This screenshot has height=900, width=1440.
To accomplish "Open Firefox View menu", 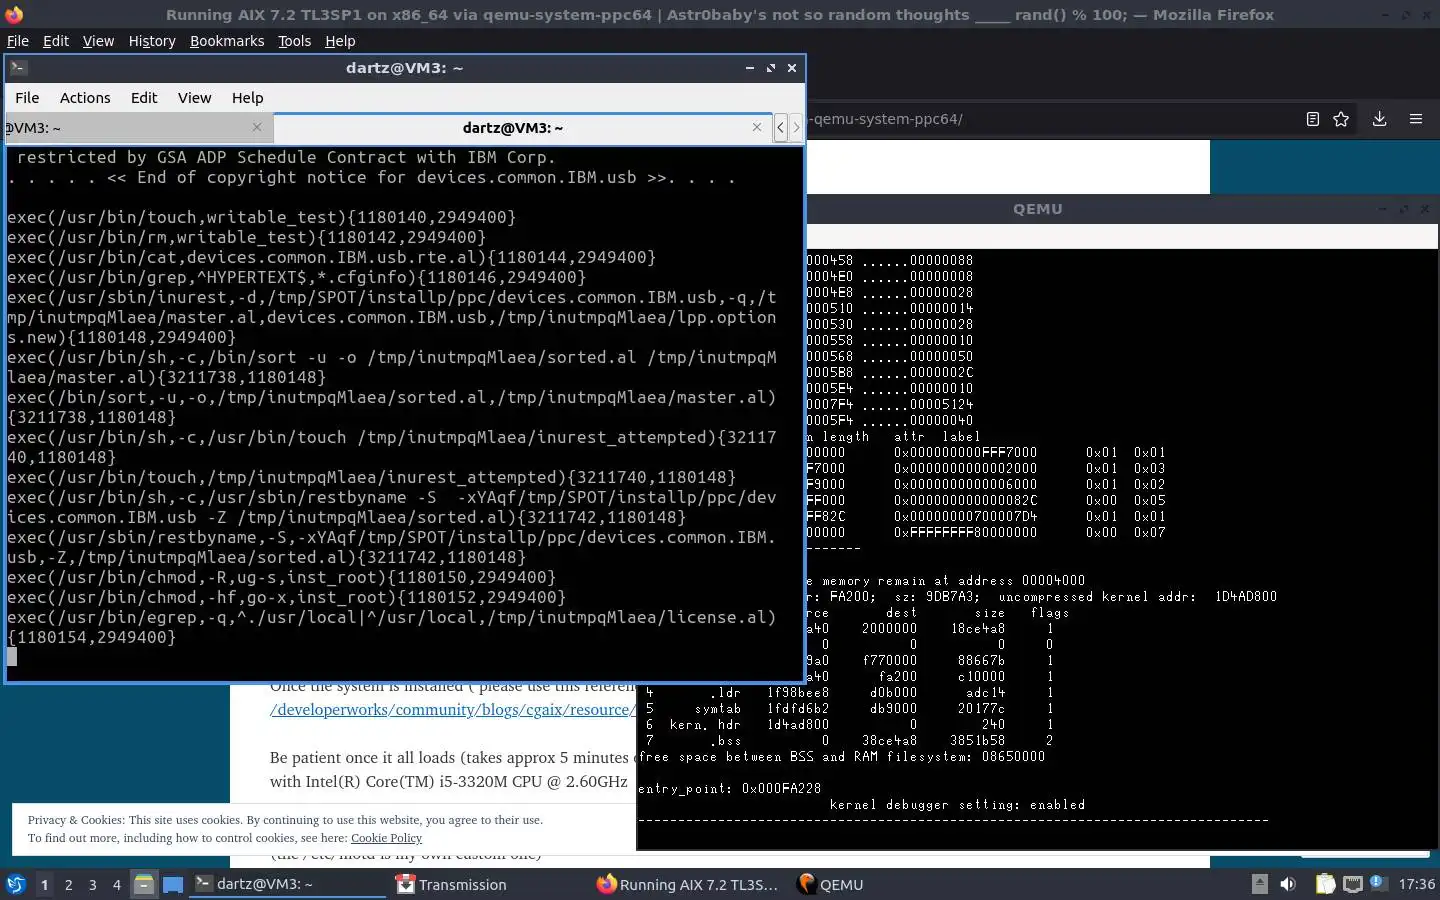I will (x=98, y=41).
